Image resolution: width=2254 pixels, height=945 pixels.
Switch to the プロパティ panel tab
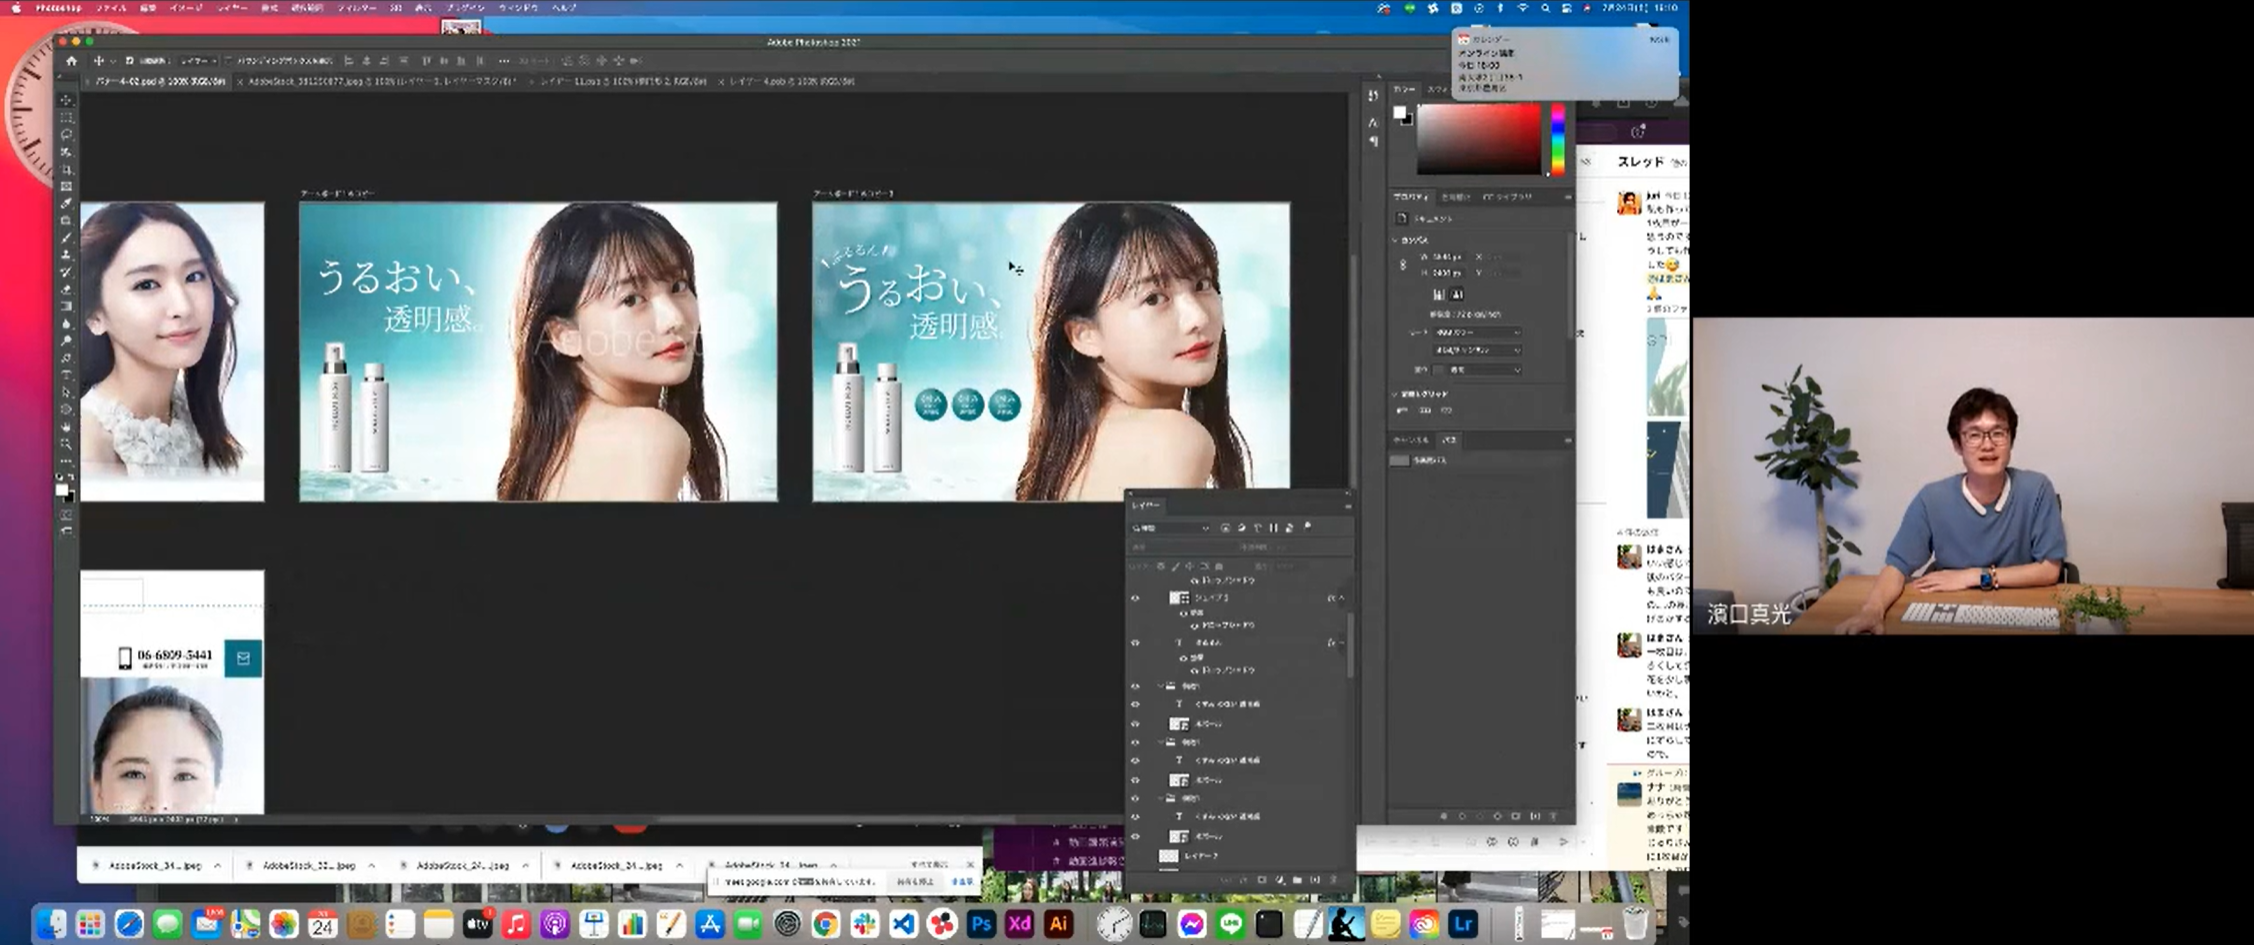[1411, 197]
